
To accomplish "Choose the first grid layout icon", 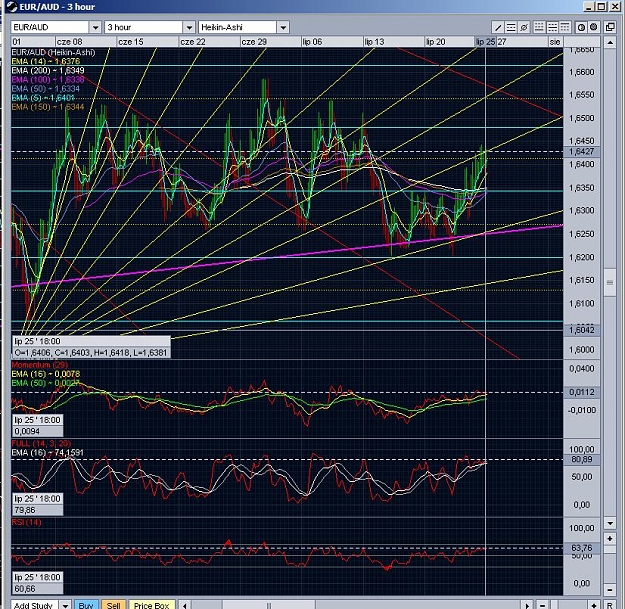I will (x=539, y=27).
